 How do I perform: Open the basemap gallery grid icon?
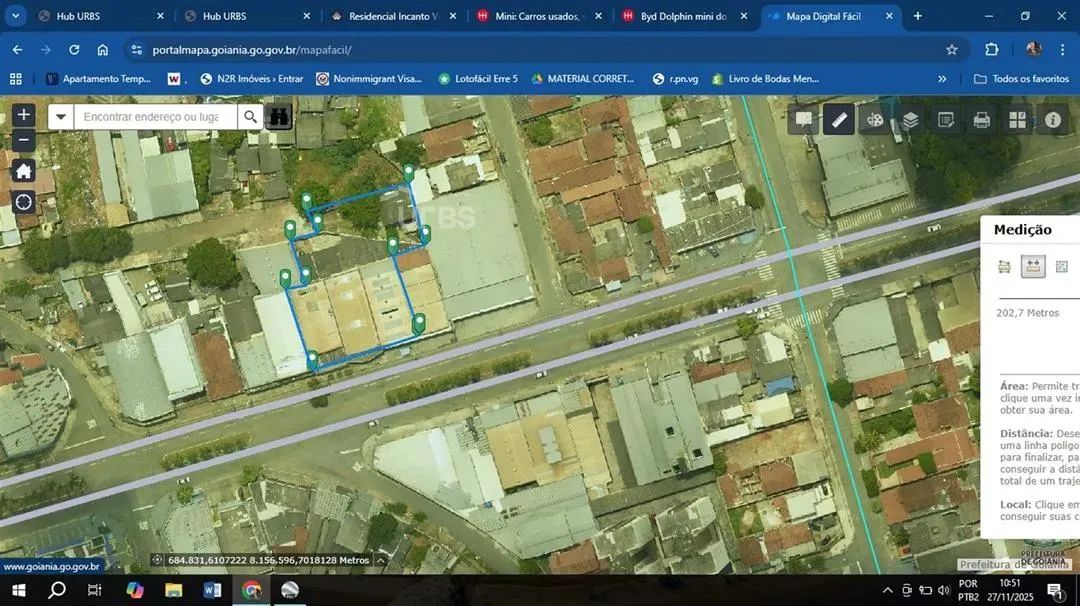pos(1017,120)
